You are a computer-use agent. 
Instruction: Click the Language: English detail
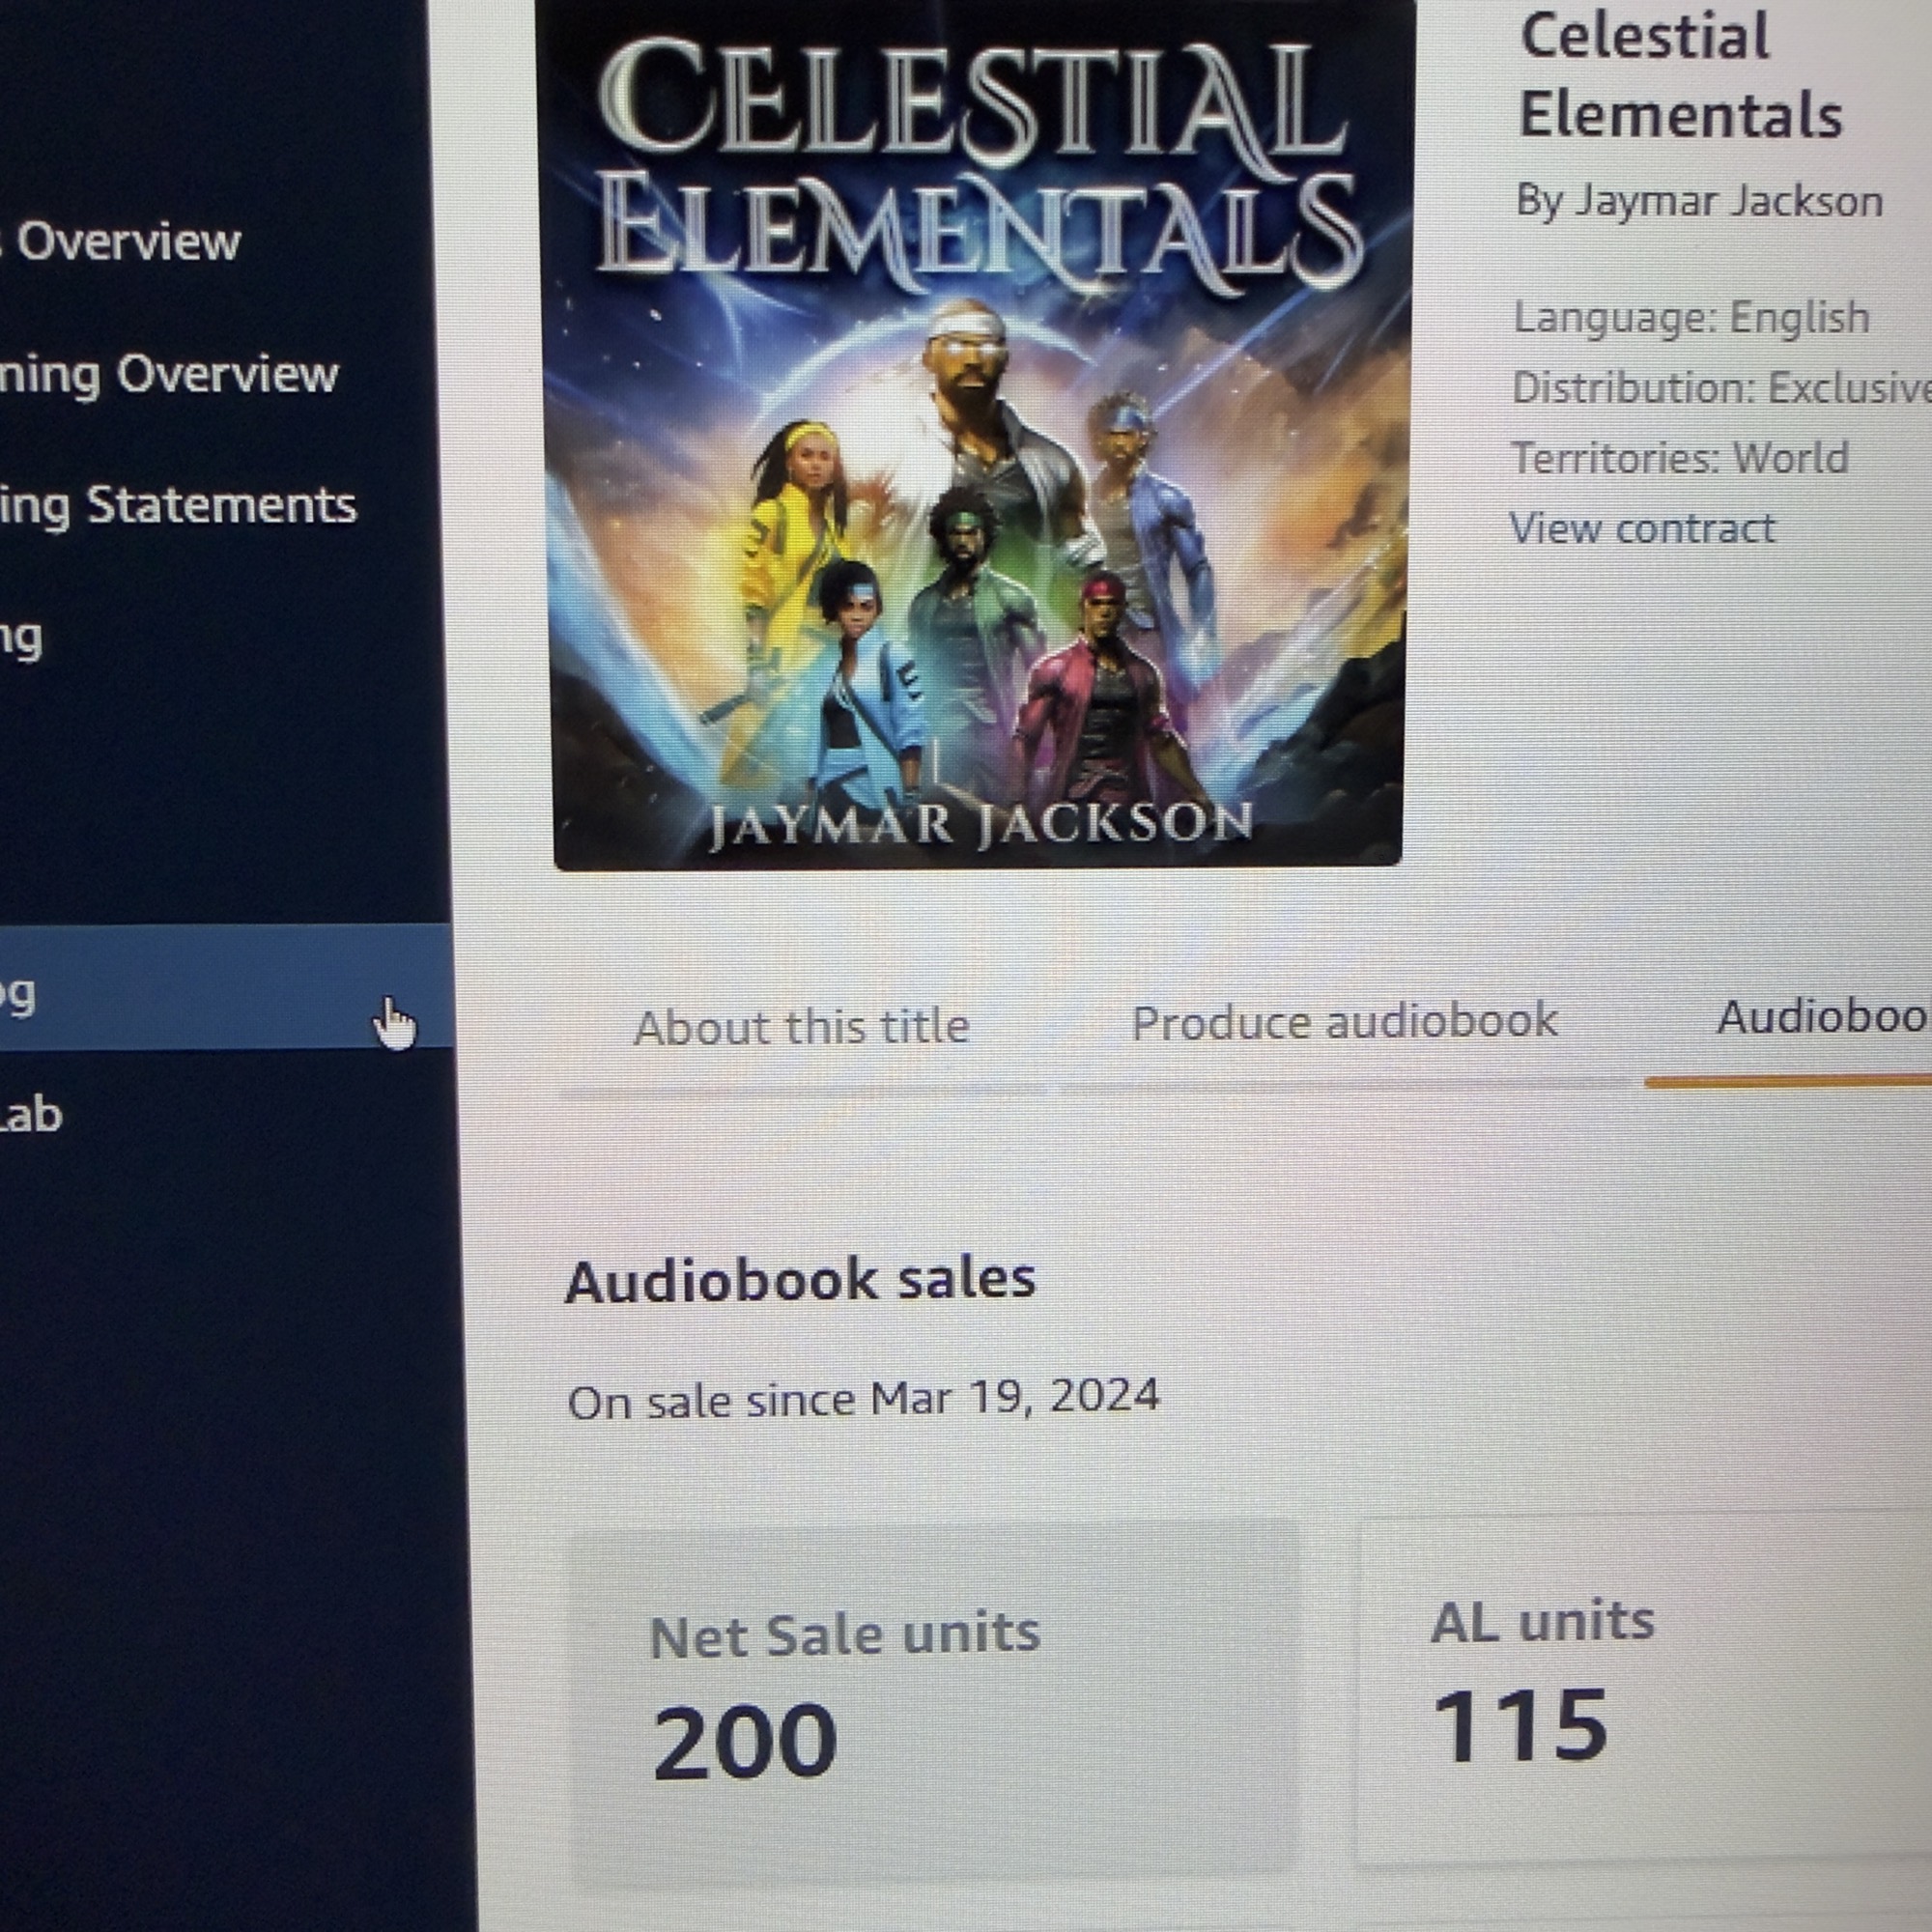pyautogui.click(x=1690, y=318)
